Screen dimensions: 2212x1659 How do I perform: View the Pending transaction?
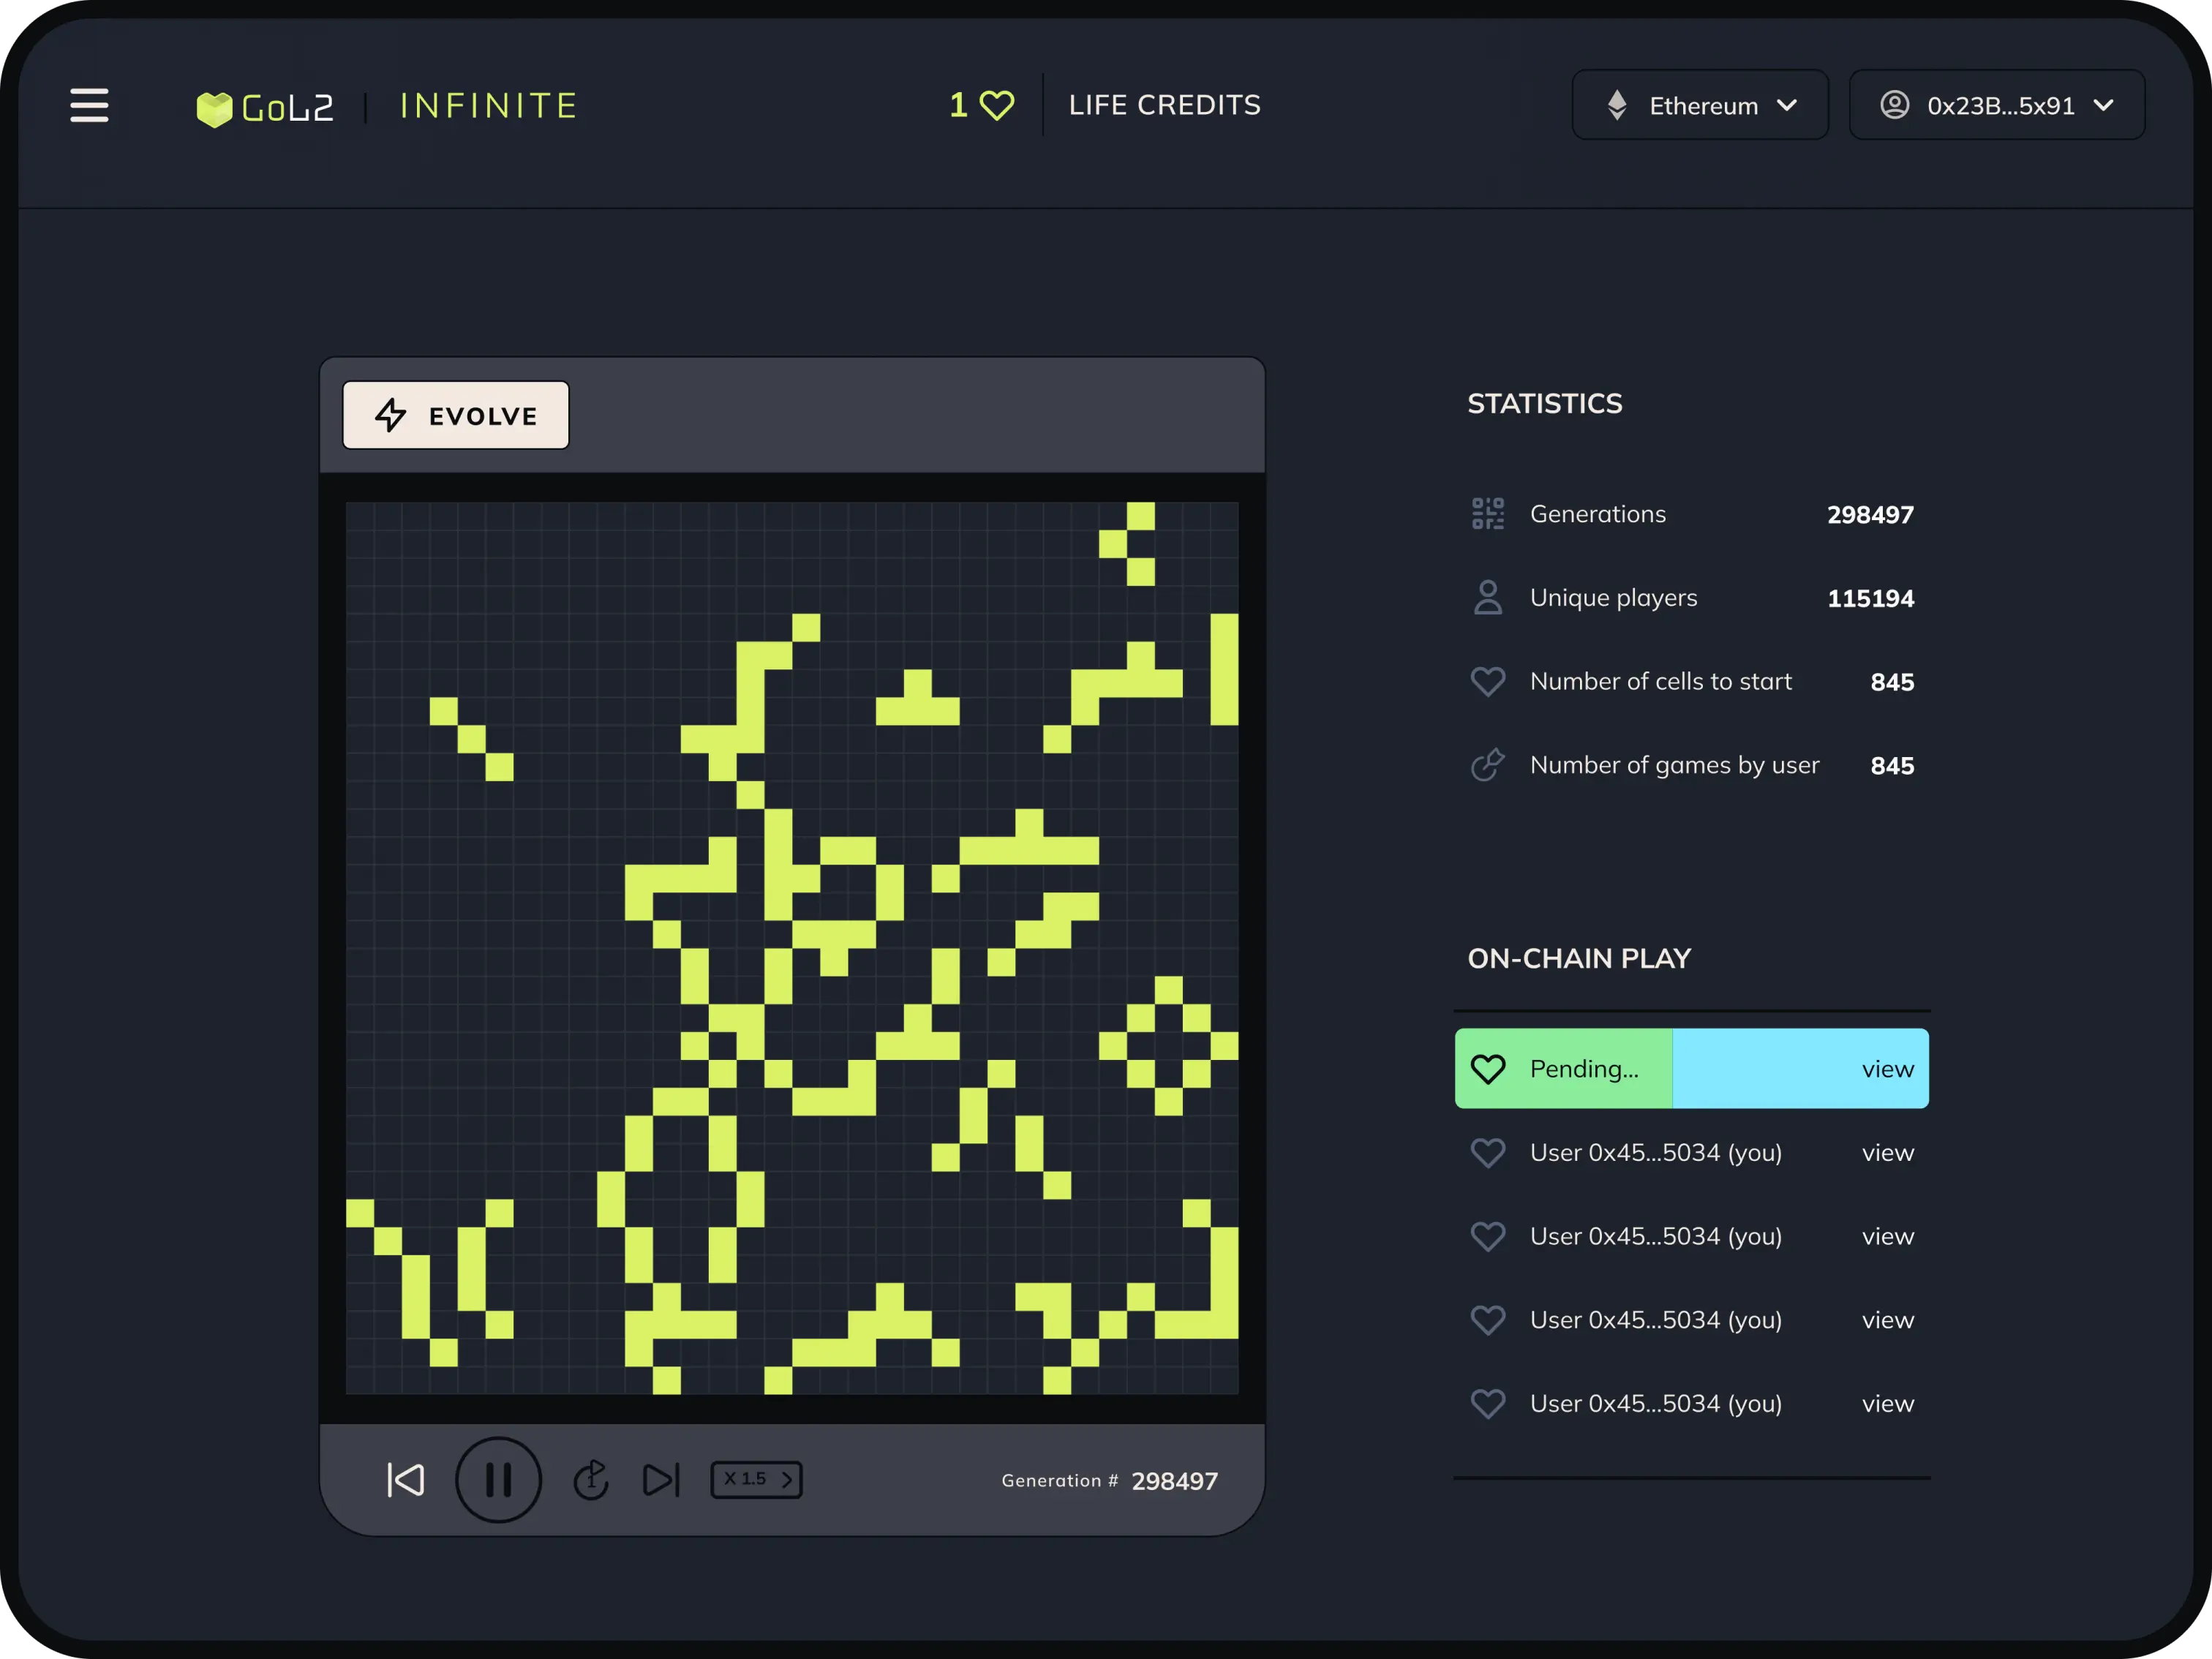click(1887, 1069)
